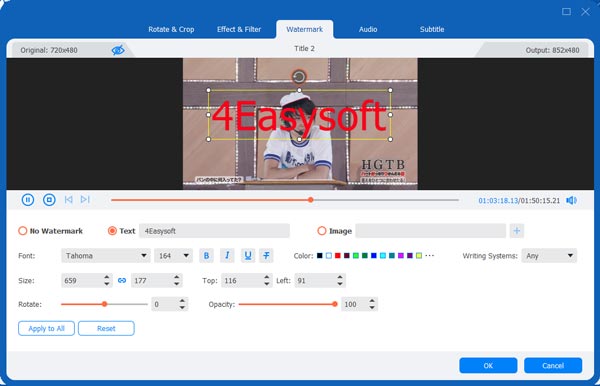This screenshot has height=386, width=600.
Task: Switch to the Audio tab
Action: coord(368,29)
